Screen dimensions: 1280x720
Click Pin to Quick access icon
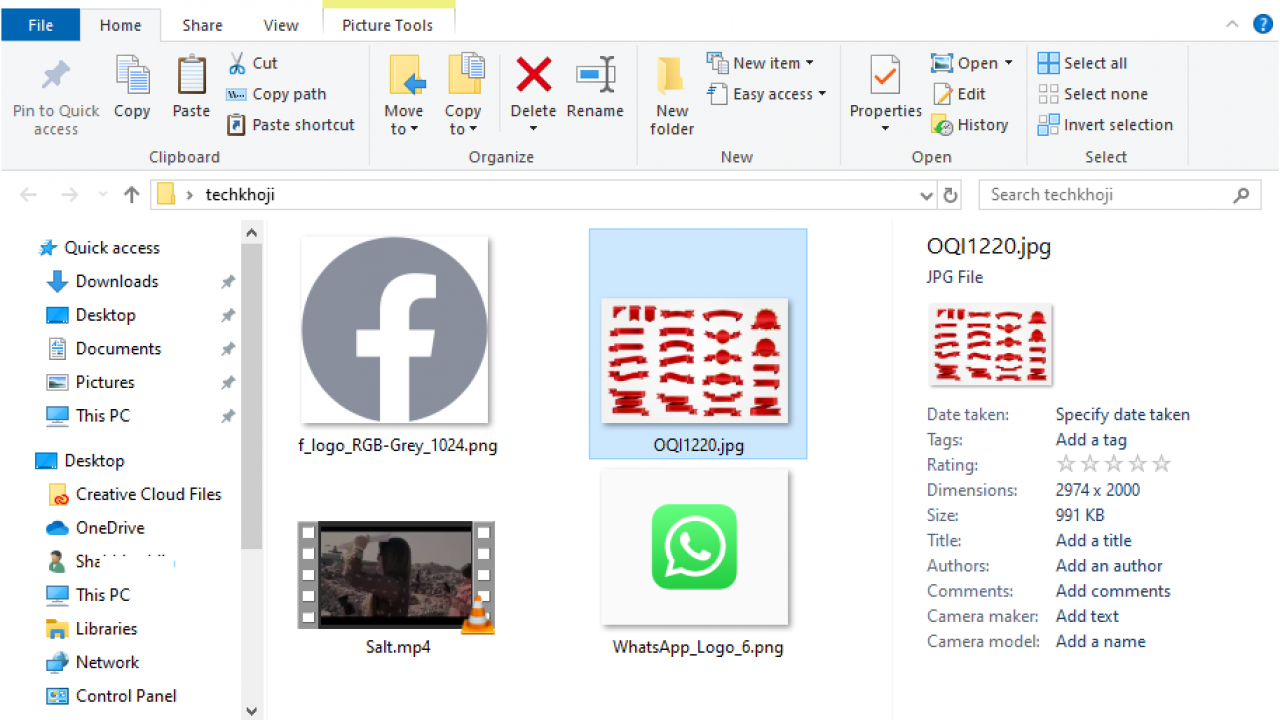coord(56,75)
